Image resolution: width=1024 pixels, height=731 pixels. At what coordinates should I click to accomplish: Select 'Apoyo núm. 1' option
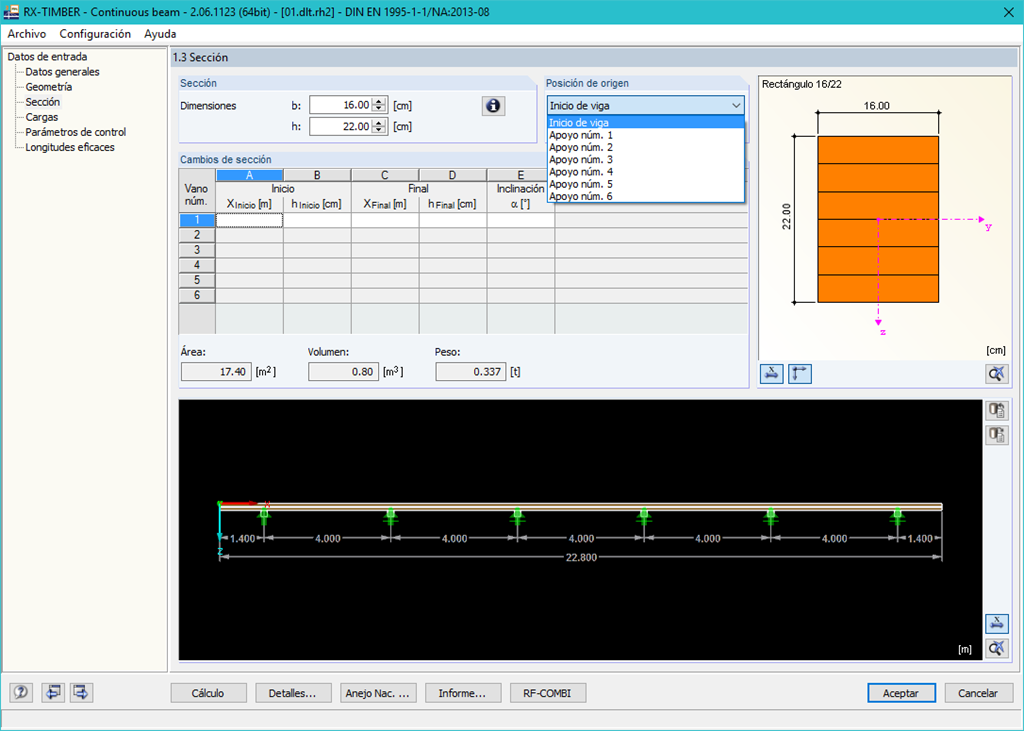[x=646, y=135]
